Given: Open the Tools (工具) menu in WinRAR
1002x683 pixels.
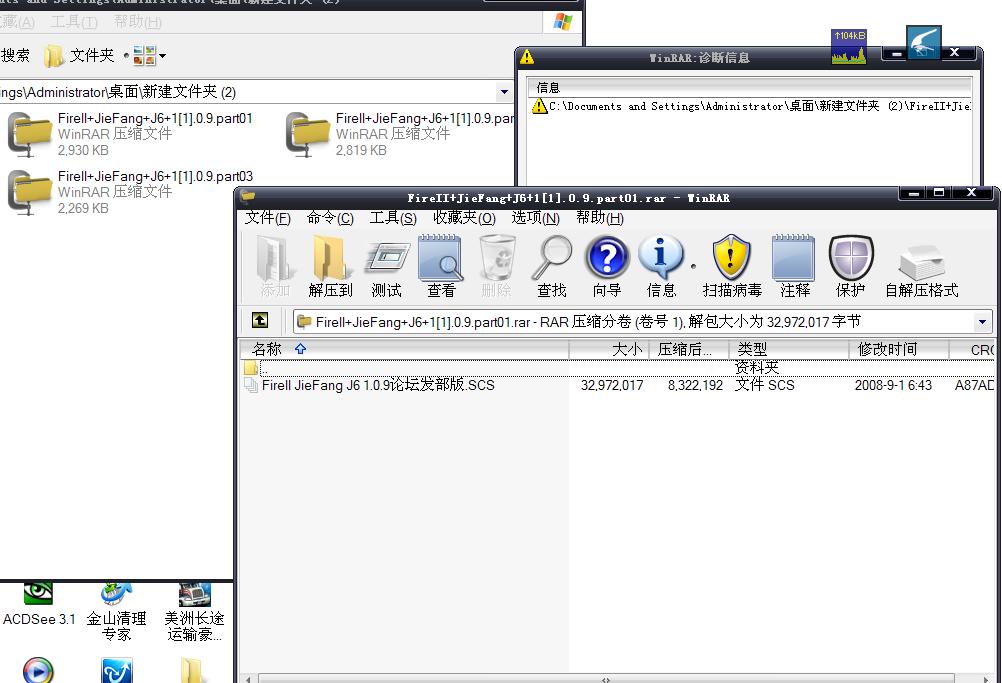Looking at the screenshot, I should pyautogui.click(x=393, y=218).
